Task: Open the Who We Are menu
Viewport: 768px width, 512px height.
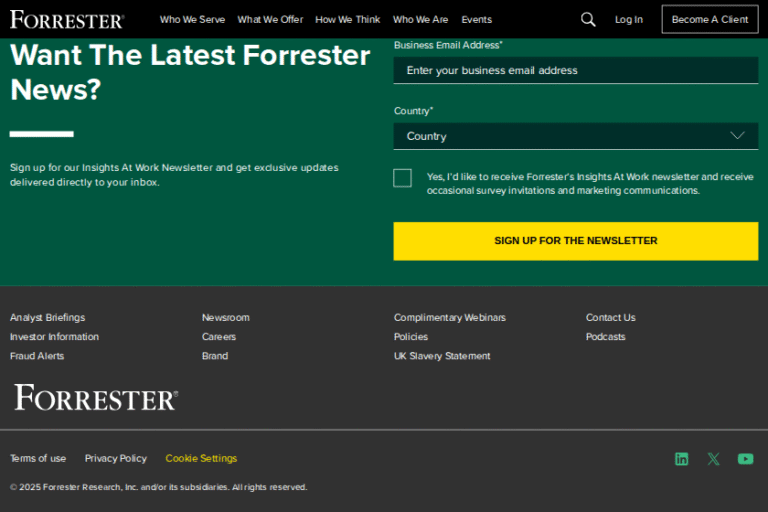Action: (x=420, y=19)
